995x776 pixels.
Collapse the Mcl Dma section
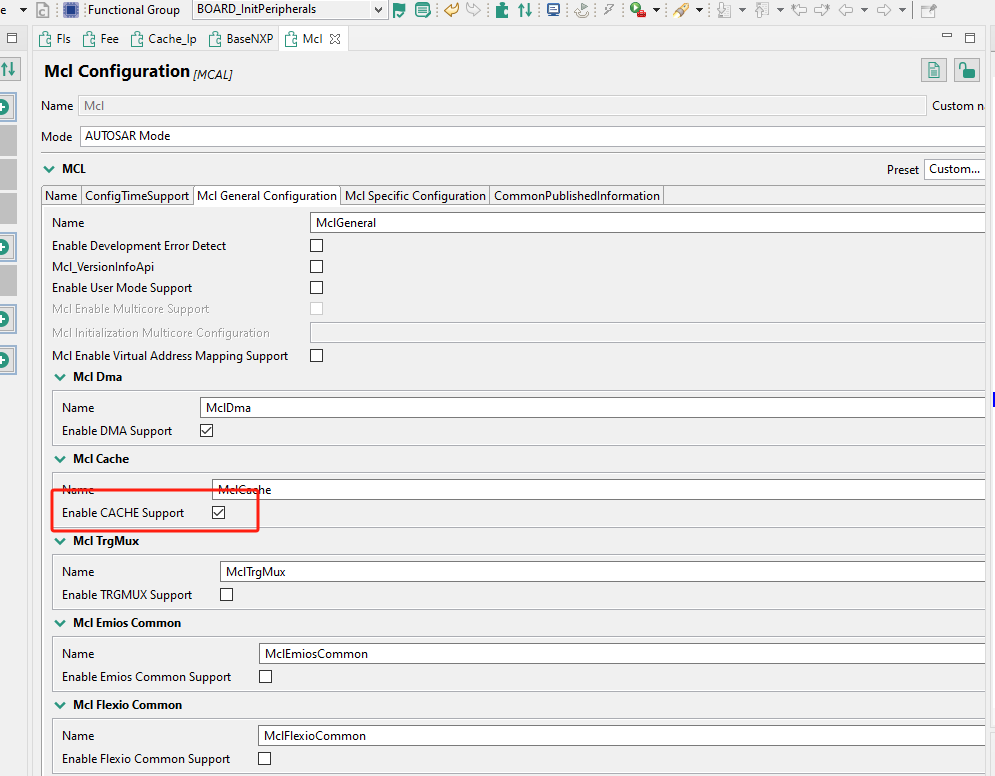tap(60, 376)
